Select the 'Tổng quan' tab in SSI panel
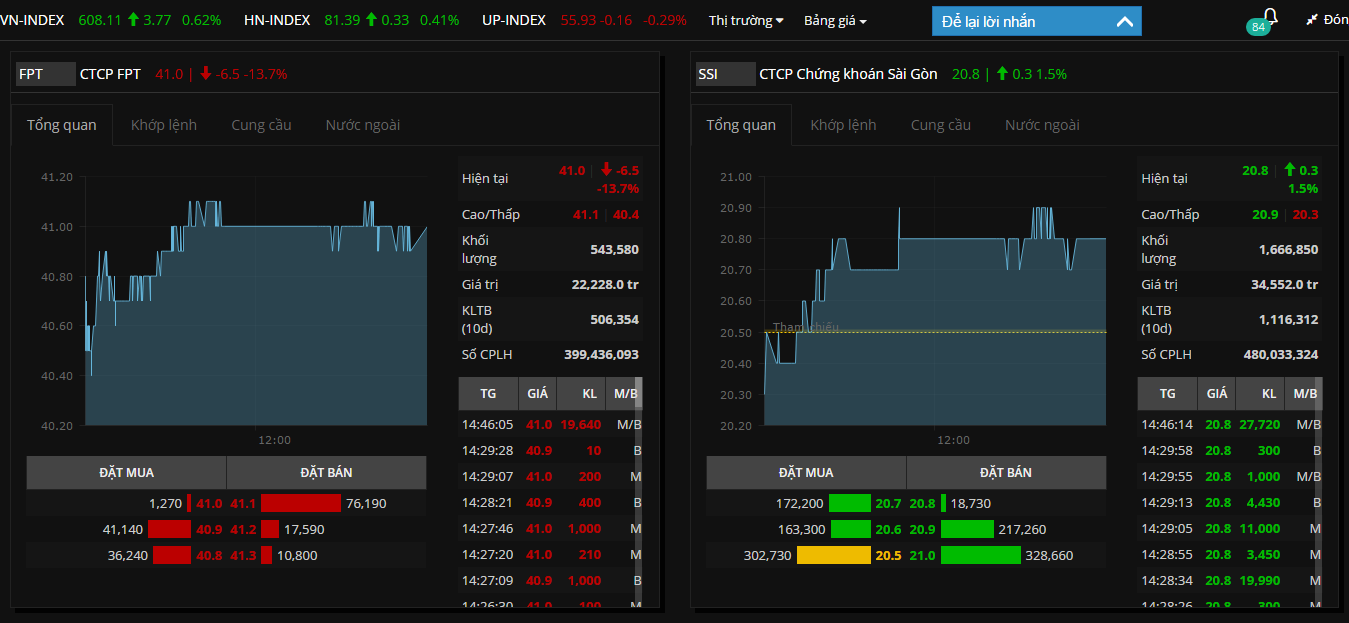 coord(741,125)
